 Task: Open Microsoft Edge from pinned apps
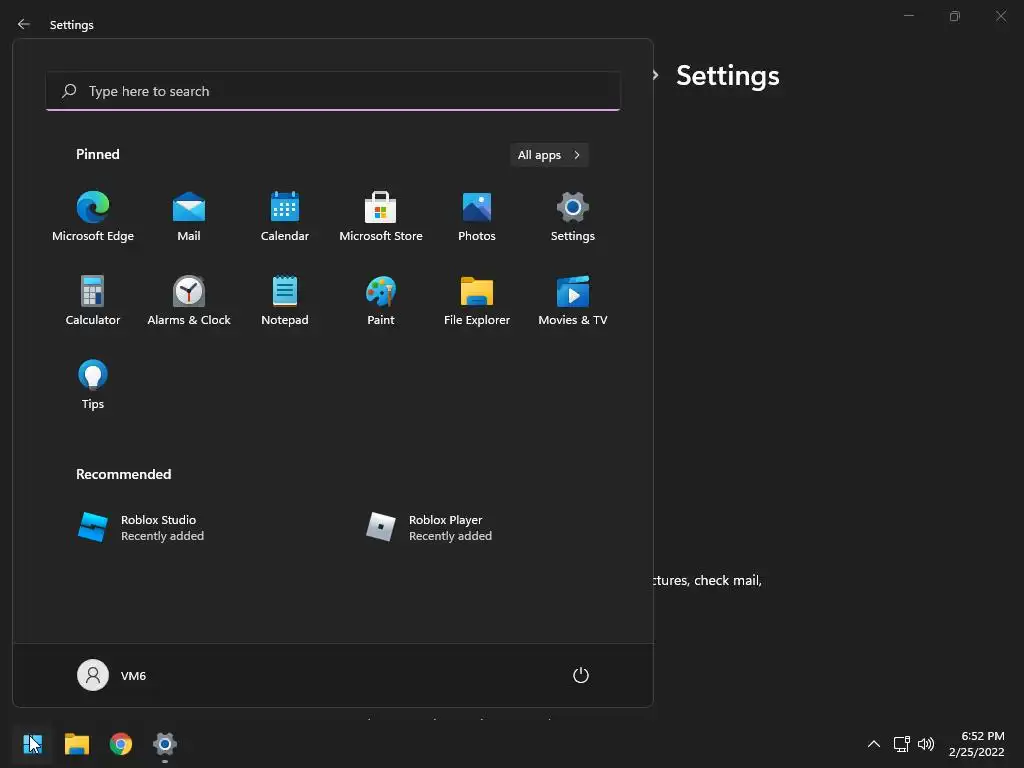point(93,217)
